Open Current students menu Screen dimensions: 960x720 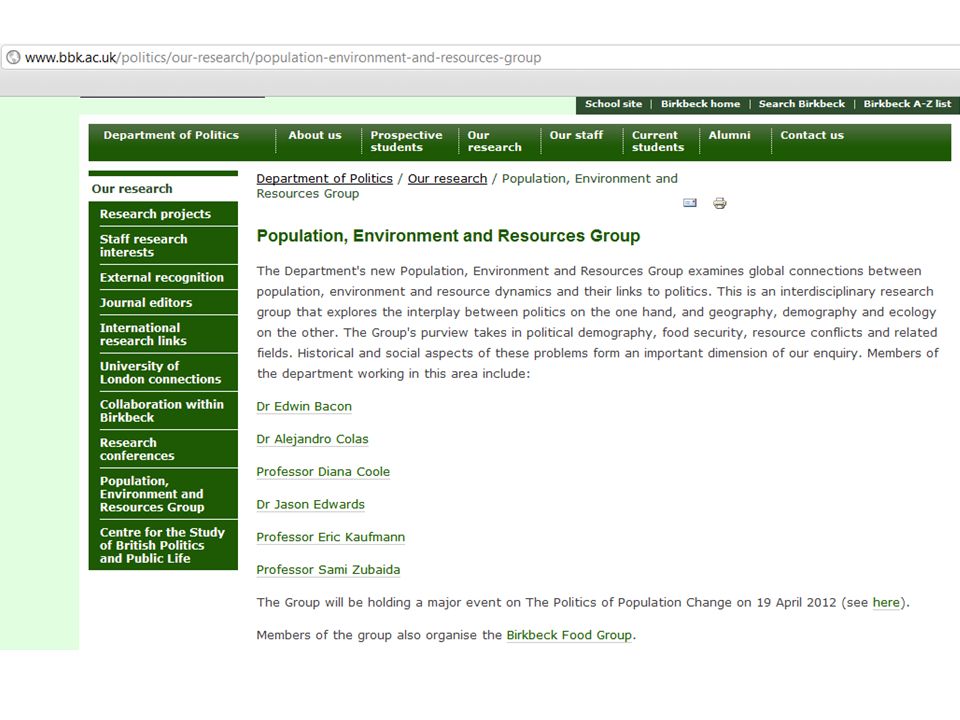pyautogui.click(x=658, y=141)
